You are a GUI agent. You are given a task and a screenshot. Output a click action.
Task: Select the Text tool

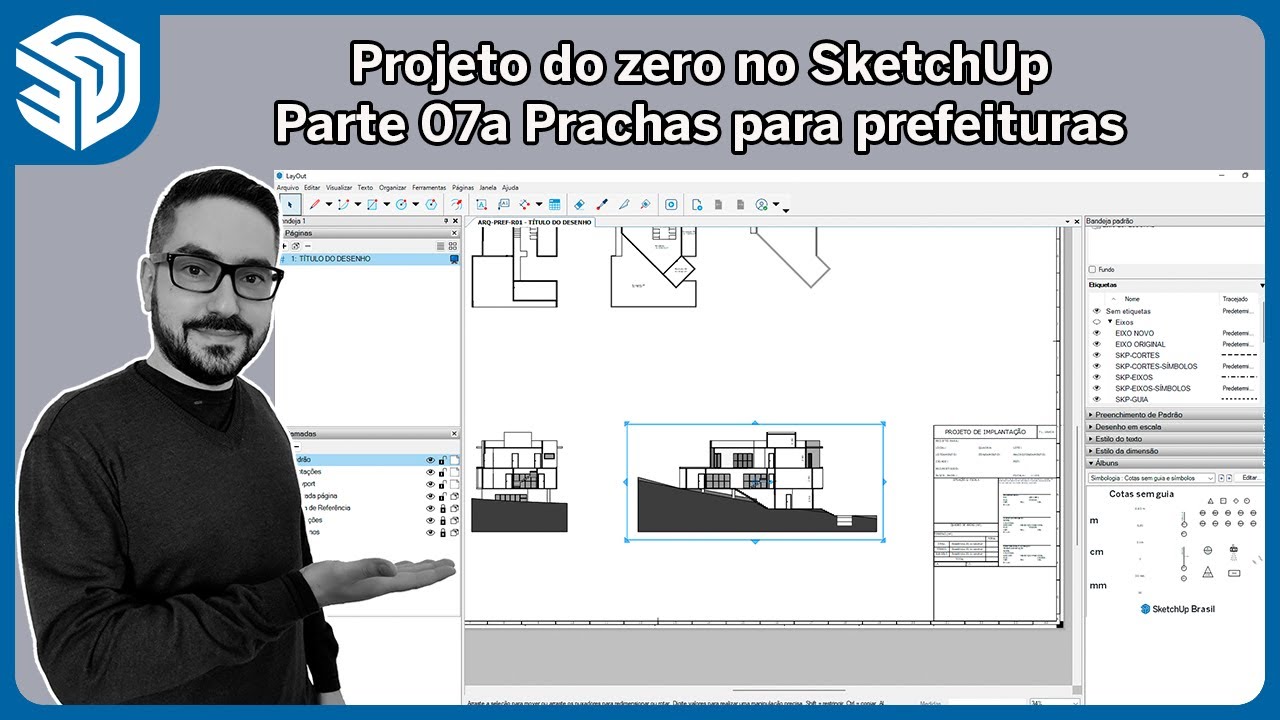tap(481, 204)
